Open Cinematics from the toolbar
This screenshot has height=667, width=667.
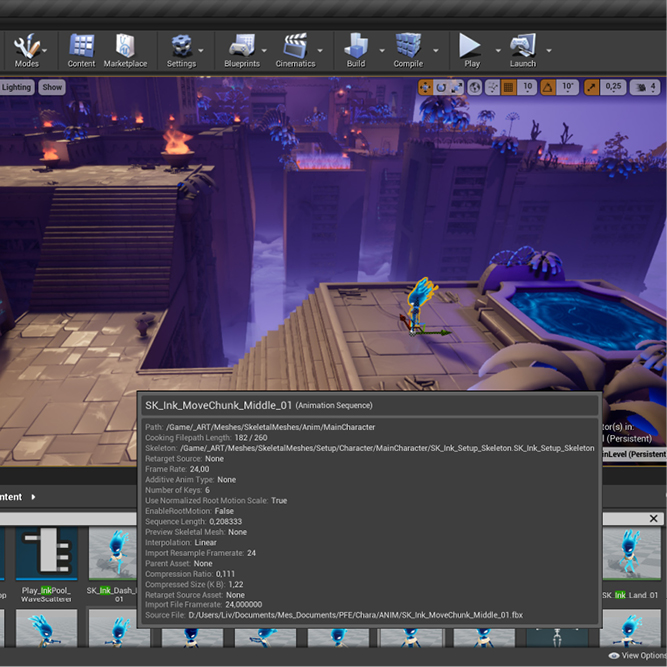coord(294,48)
